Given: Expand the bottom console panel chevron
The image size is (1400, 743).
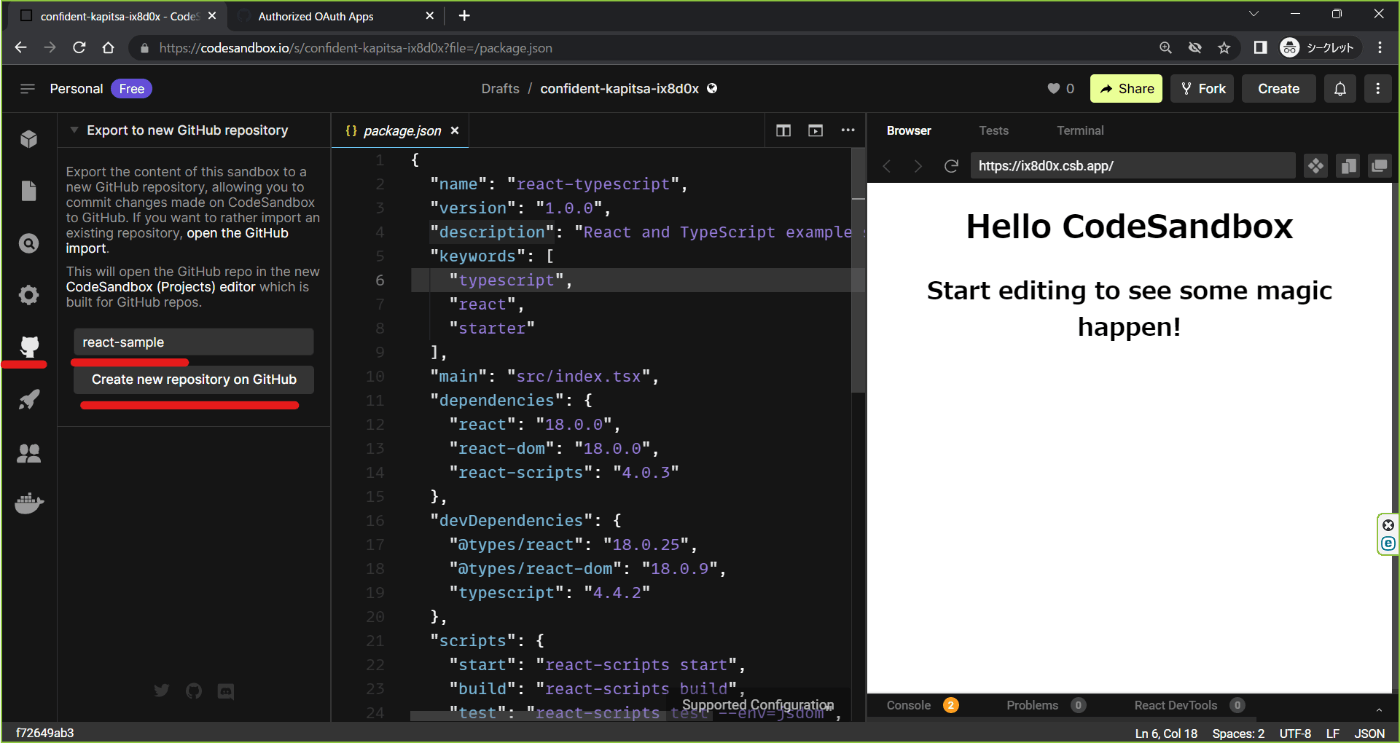Looking at the screenshot, I should coord(1380,708).
